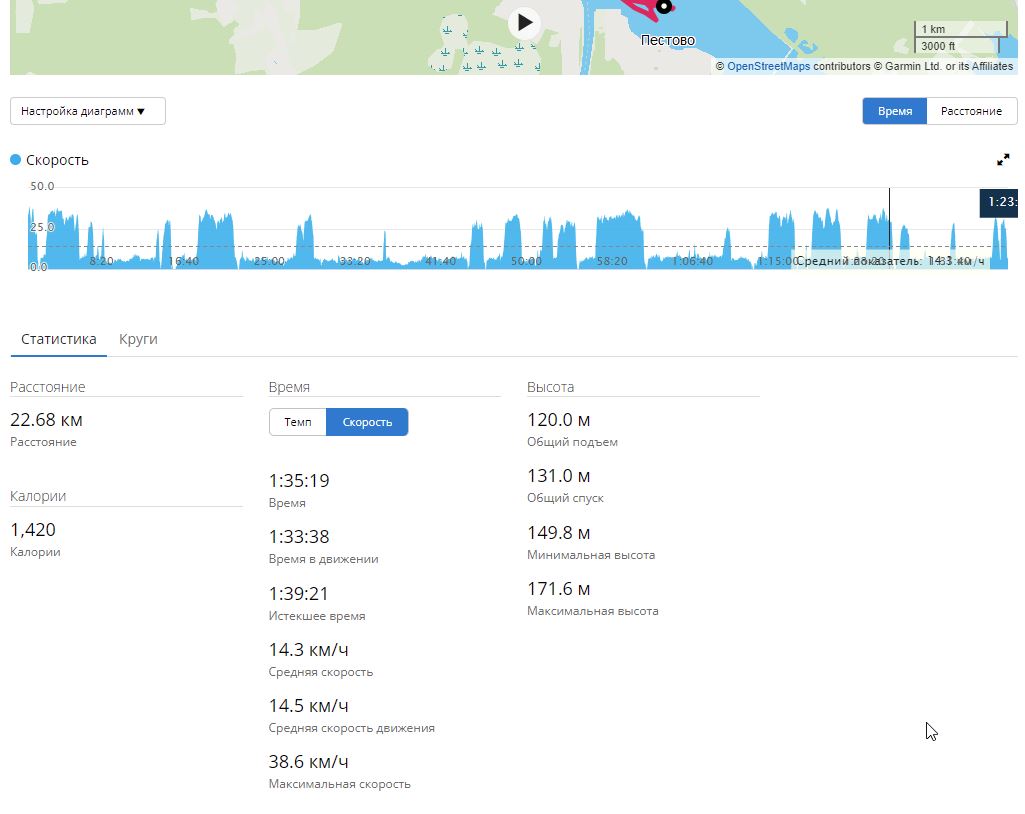Screen dimensions: 1025x814
Task: Open the OpenStreetMaps attribution link
Action: 768,66
